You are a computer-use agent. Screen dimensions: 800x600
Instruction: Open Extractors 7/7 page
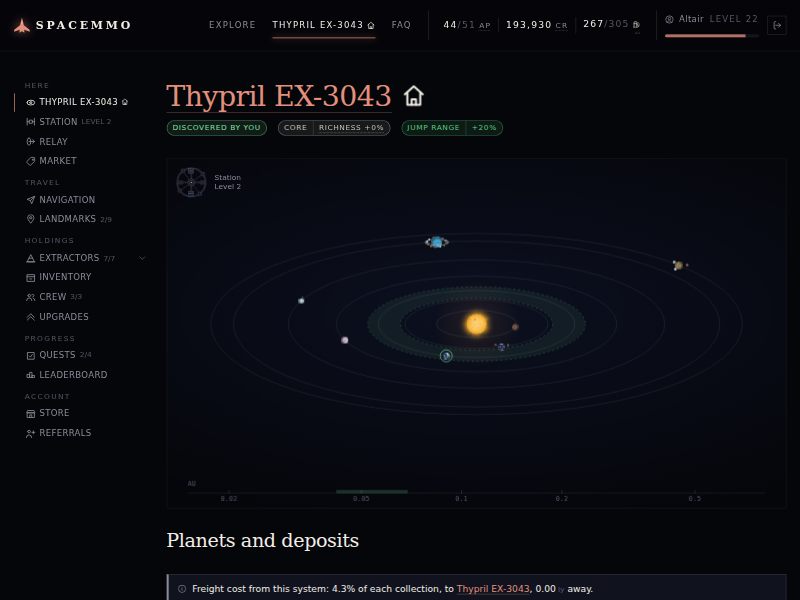click(x=70, y=258)
